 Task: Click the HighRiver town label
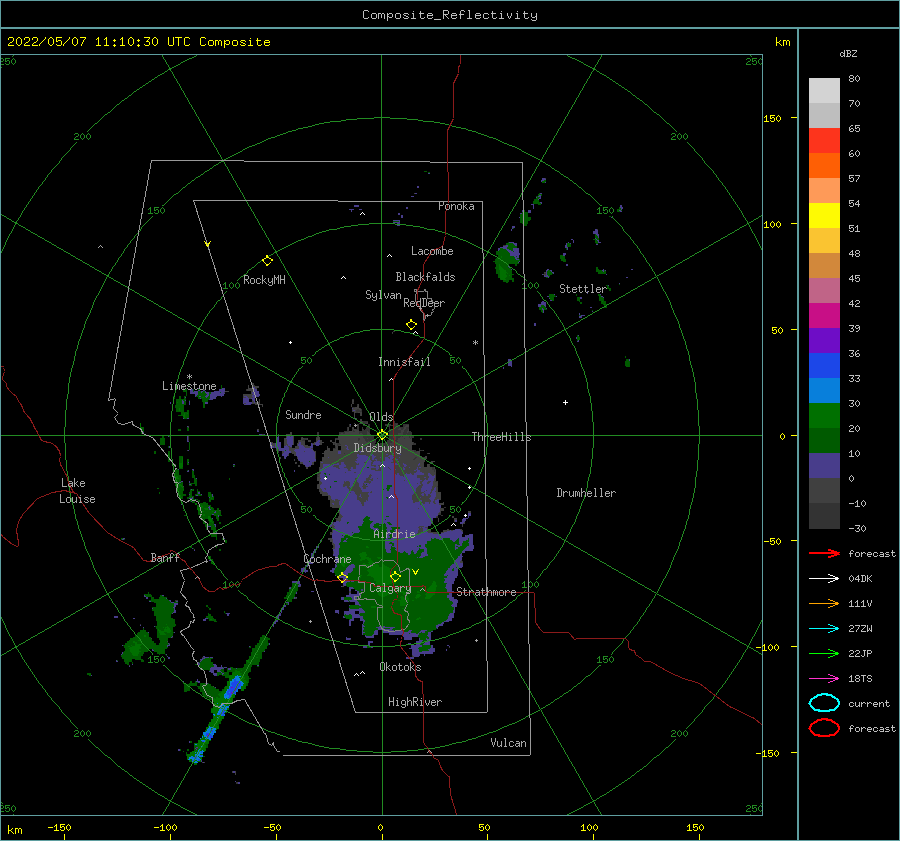[x=415, y=702]
